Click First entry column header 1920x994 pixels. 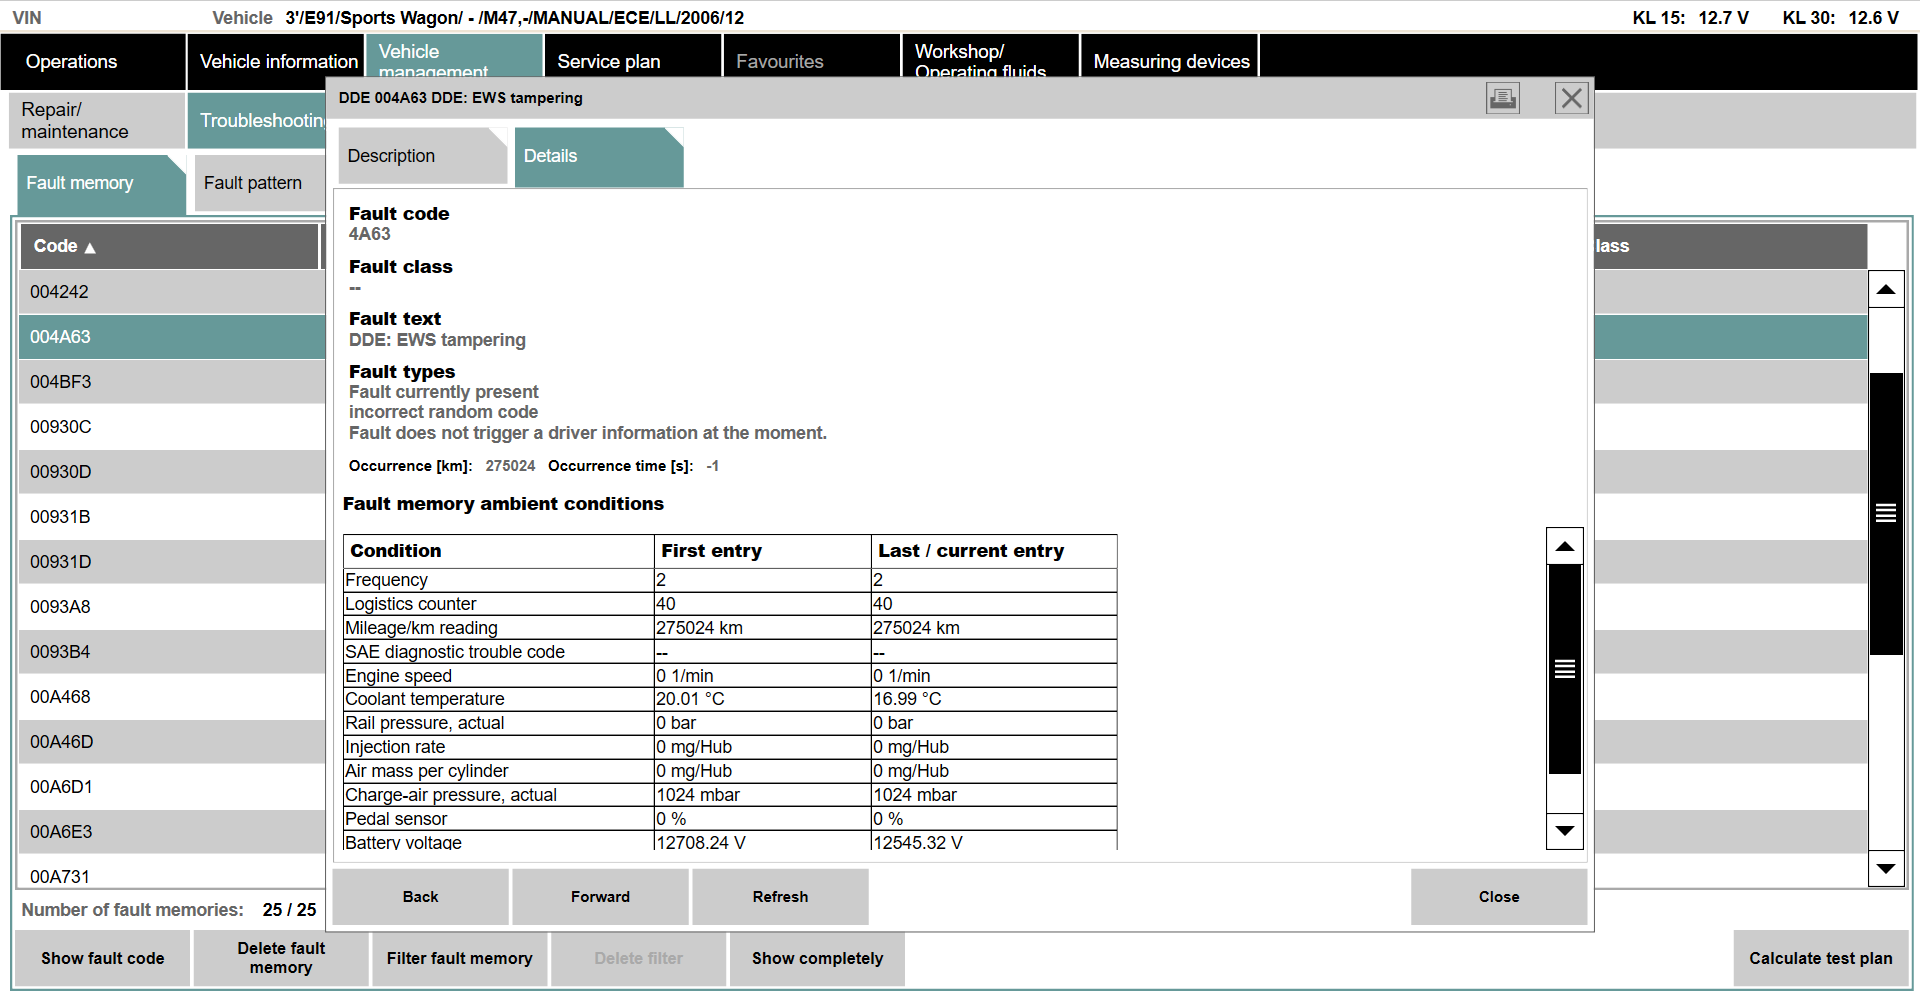coord(762,551)
